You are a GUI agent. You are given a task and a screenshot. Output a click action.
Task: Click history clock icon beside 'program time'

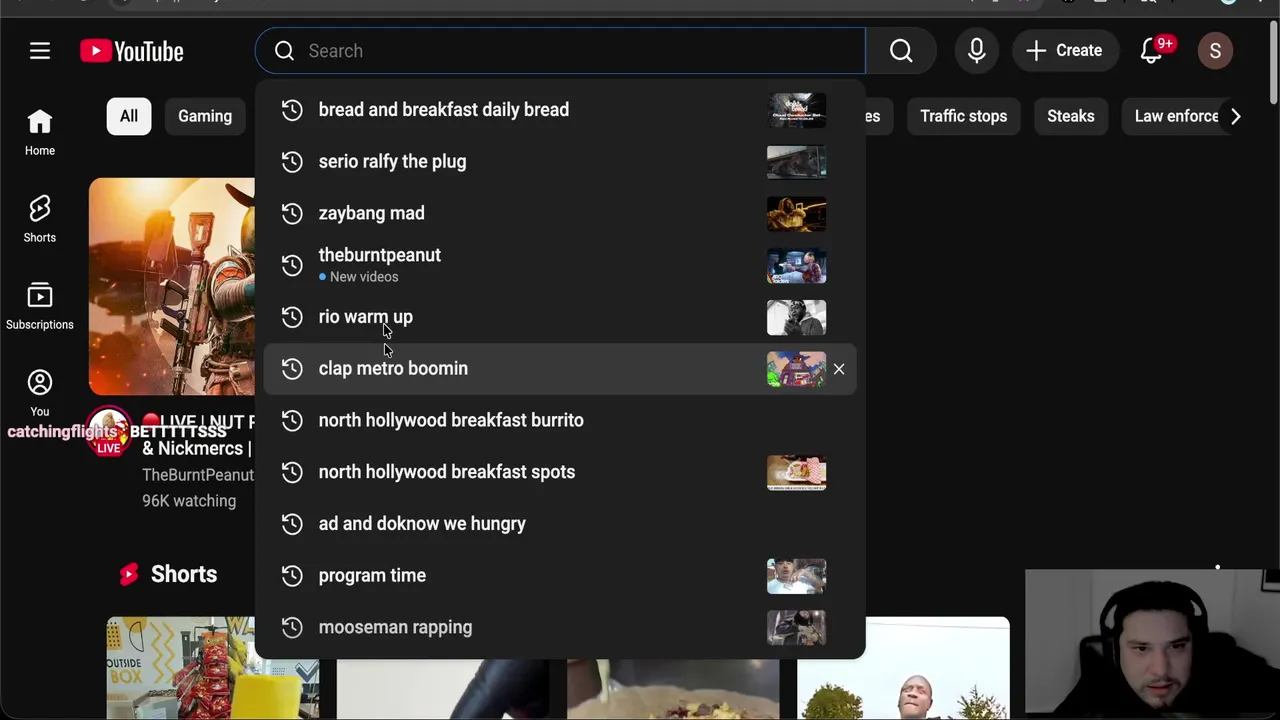292,576
